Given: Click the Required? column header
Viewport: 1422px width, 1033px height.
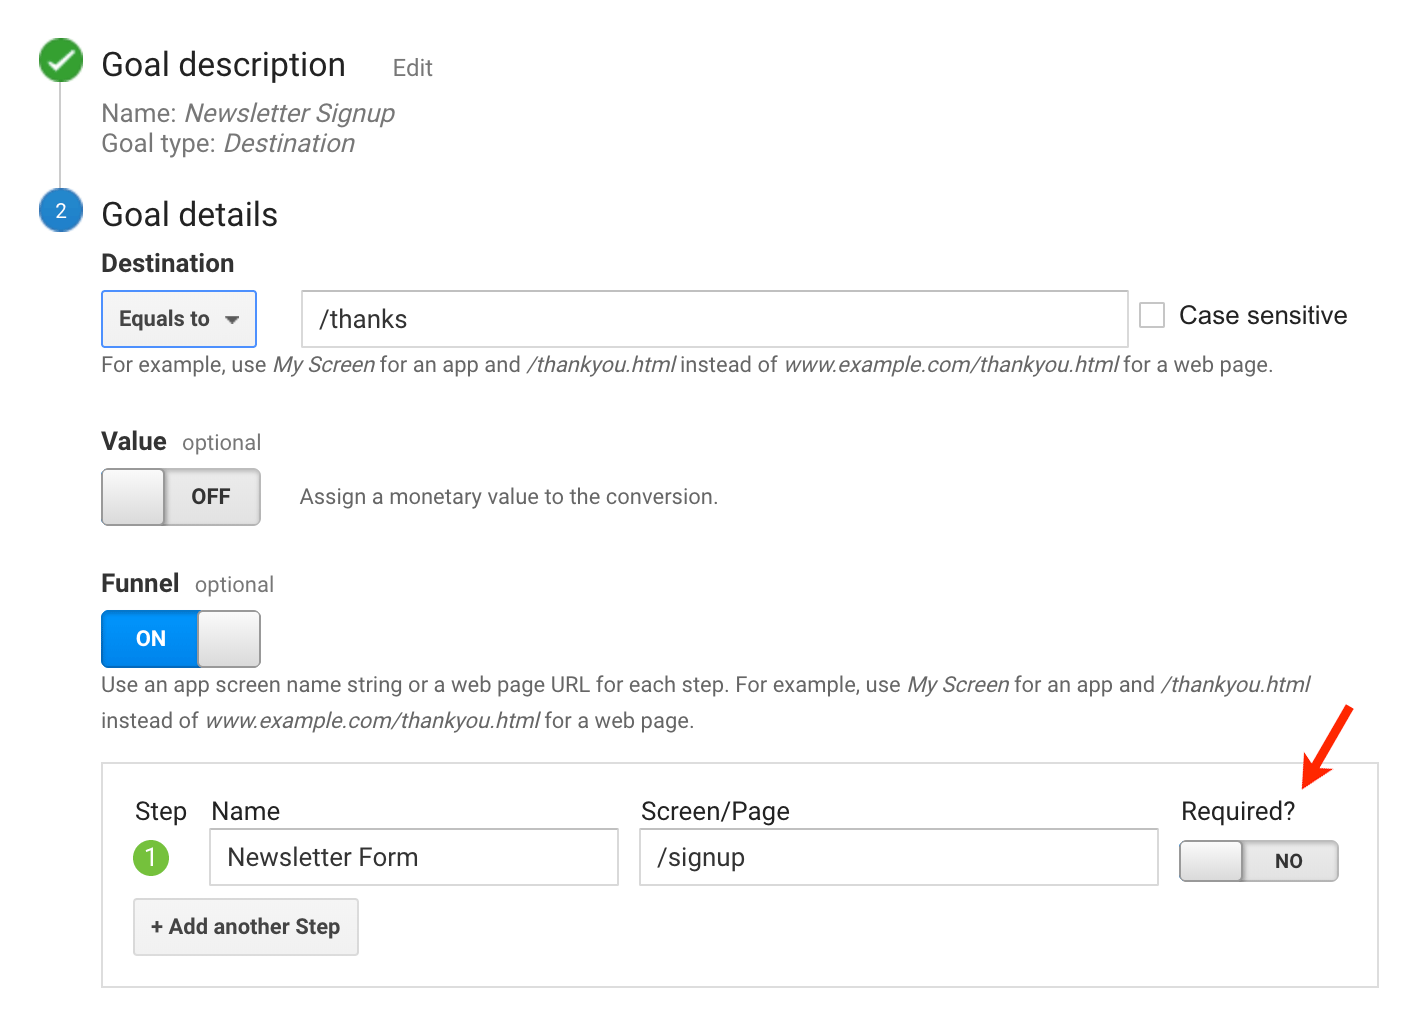Looking at the screenshot, I should pyautogui.click(x=1238, y=811).
